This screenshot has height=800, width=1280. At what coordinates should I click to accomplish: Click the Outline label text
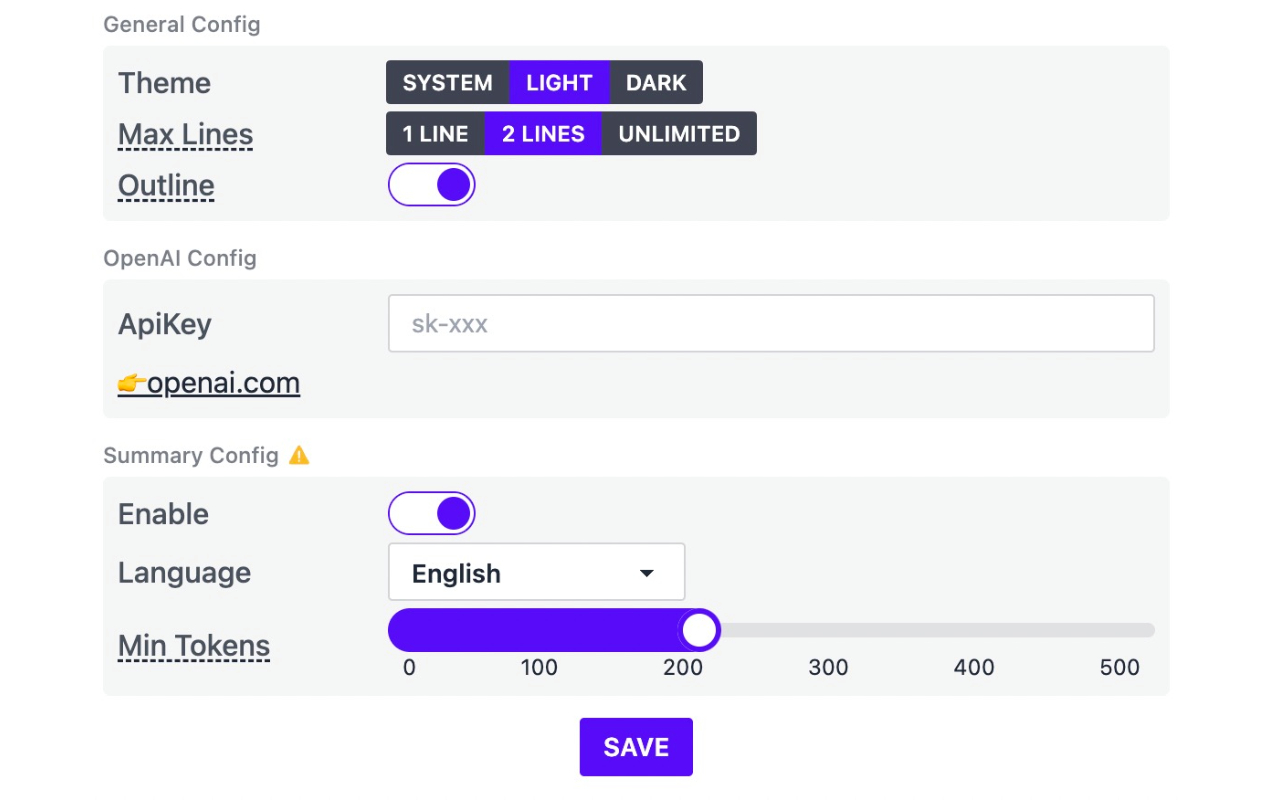[166, 186]
